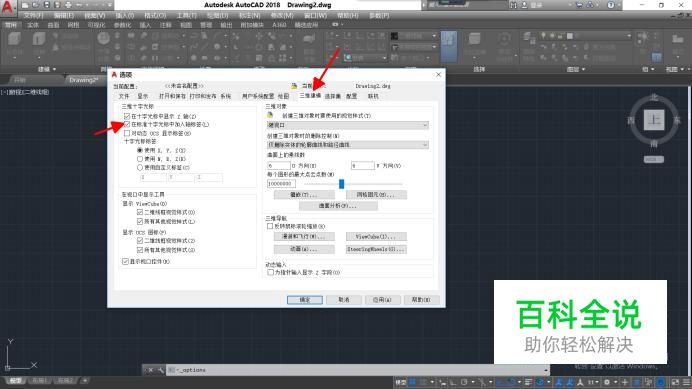Image resolution: width=692 pixels, height=389 pixels.
Task: Toggle 'show Z axis in crosshairs' checkbox
Action: [x=127, y=116]
